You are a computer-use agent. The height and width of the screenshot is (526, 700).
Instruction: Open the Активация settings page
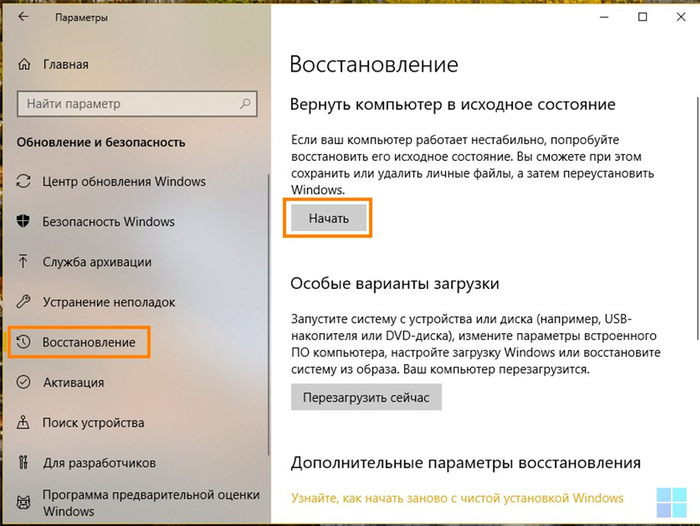(x=73, y=383)
